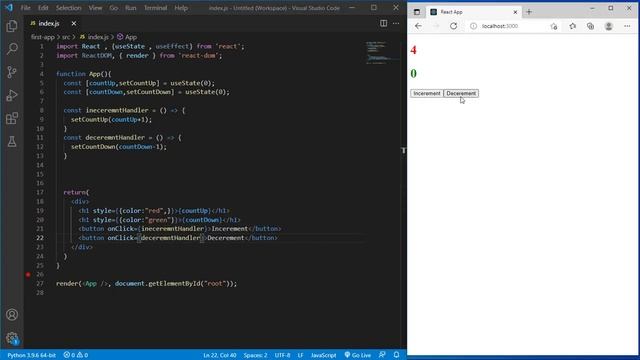The image size is (640, 360).
Task: Open browser Settings and more menu
Action: (627, 26)
